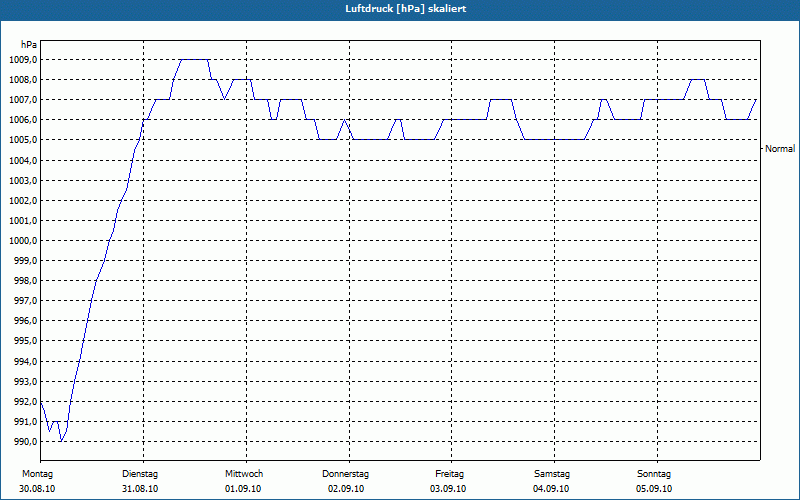The height and width of the screenshot is (500, 800).
Task: Click the 'Montag' day label
Action: click(x=37, y=474)
